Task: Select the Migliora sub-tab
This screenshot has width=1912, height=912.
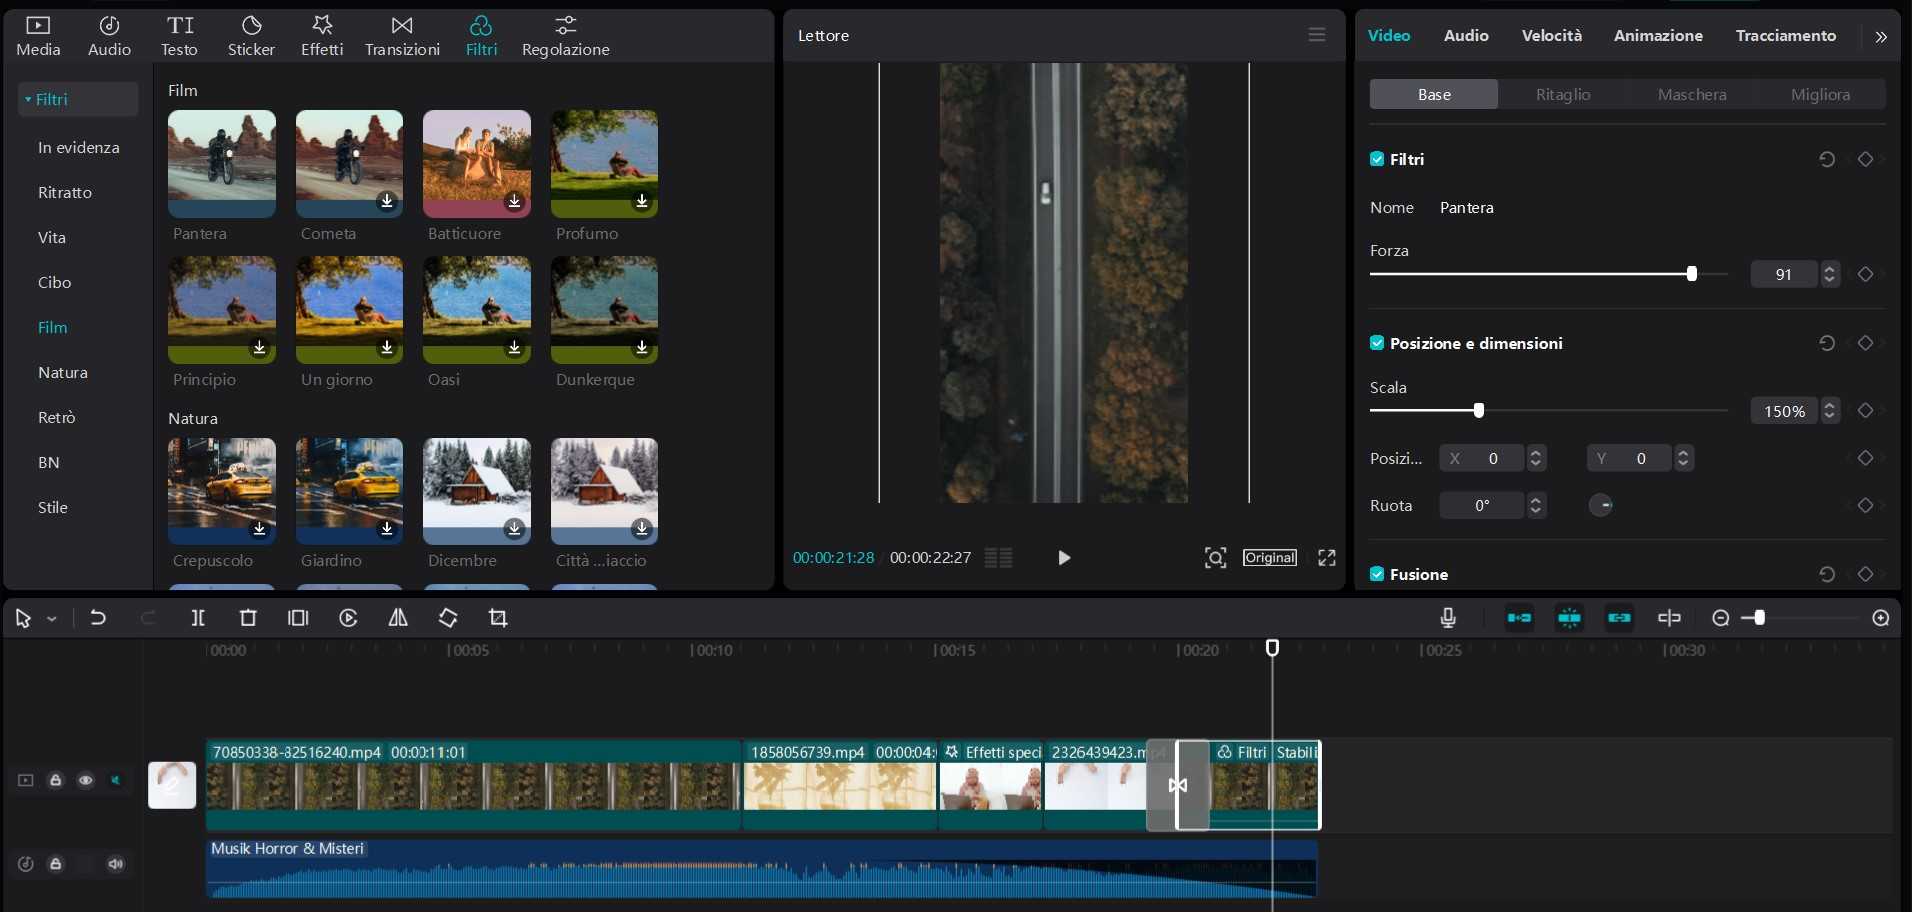Action: pyautogui.click(x=1820, y=94)
